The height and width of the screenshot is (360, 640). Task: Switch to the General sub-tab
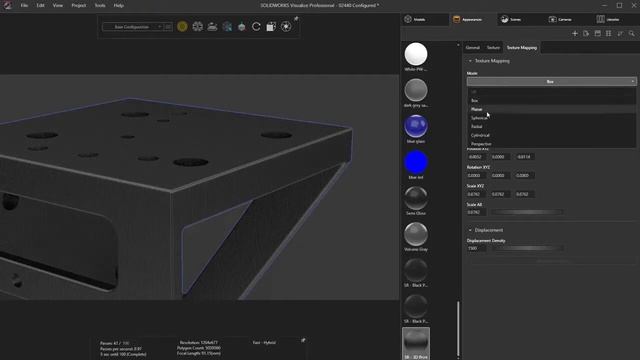point(473,48)
